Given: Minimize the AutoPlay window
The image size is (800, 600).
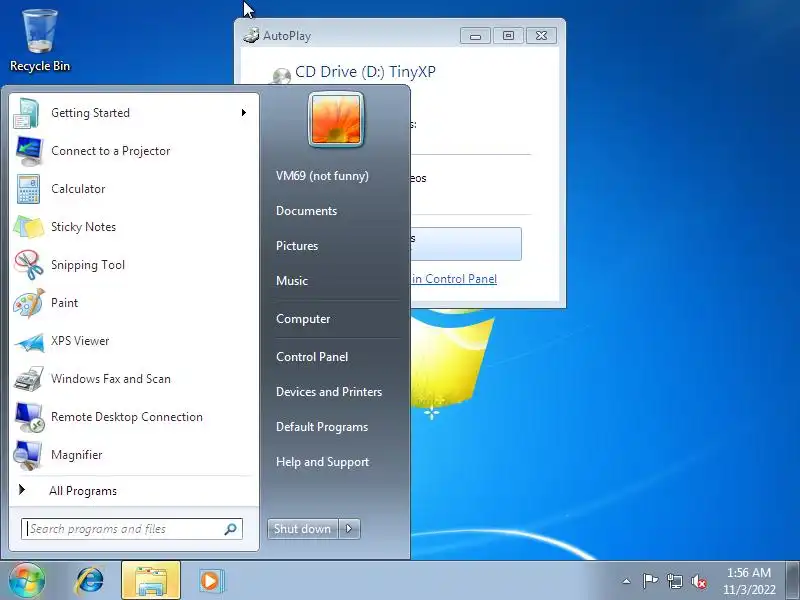Looking at the screenshot, I should click(476, 36).
